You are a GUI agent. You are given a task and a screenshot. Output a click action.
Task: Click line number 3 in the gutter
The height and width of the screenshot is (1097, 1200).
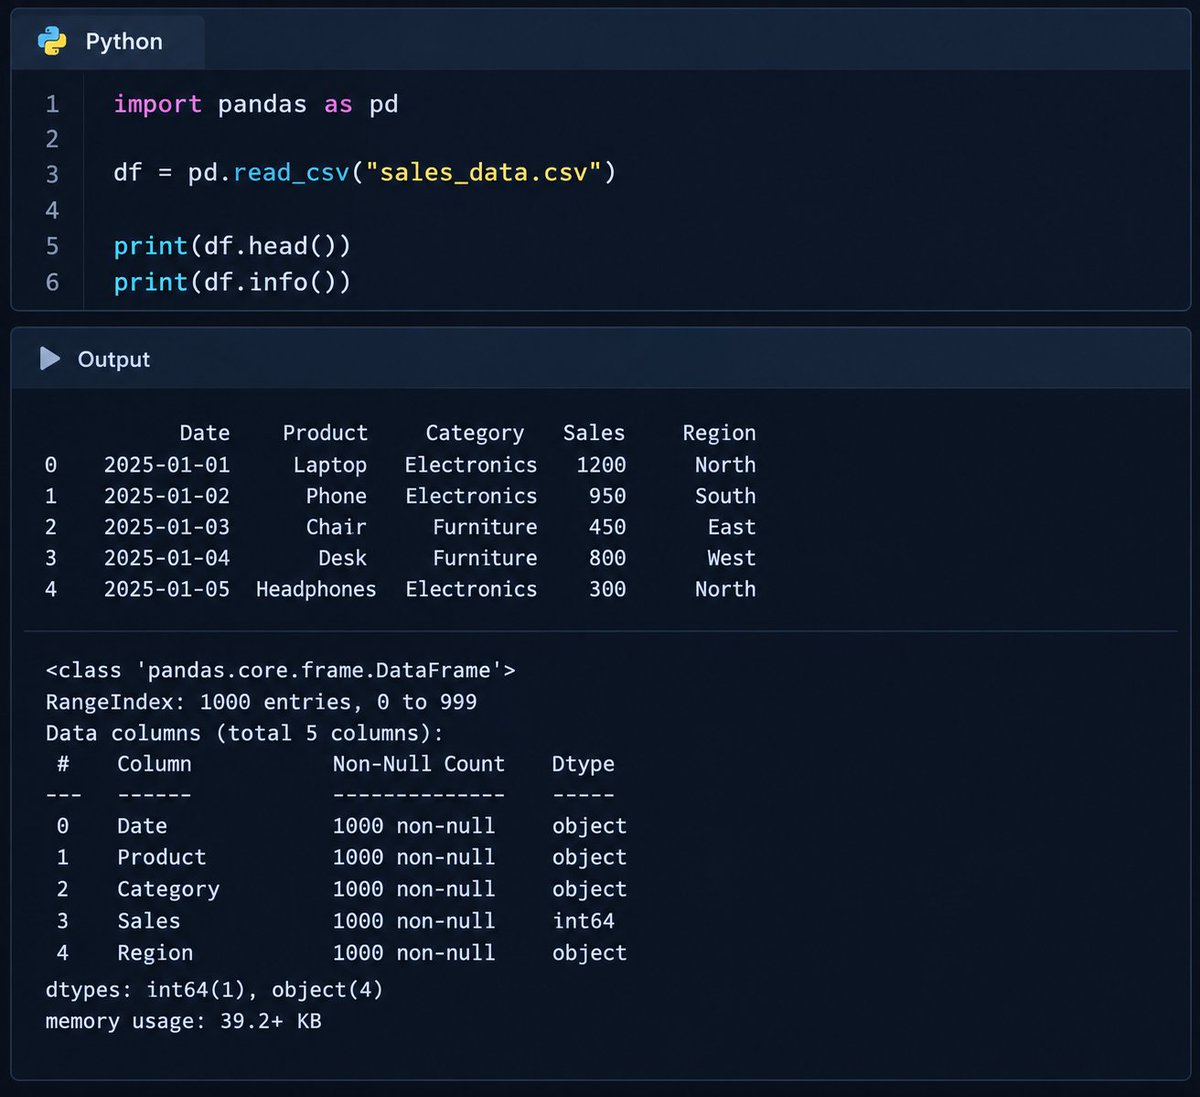[x=52, y=174]
